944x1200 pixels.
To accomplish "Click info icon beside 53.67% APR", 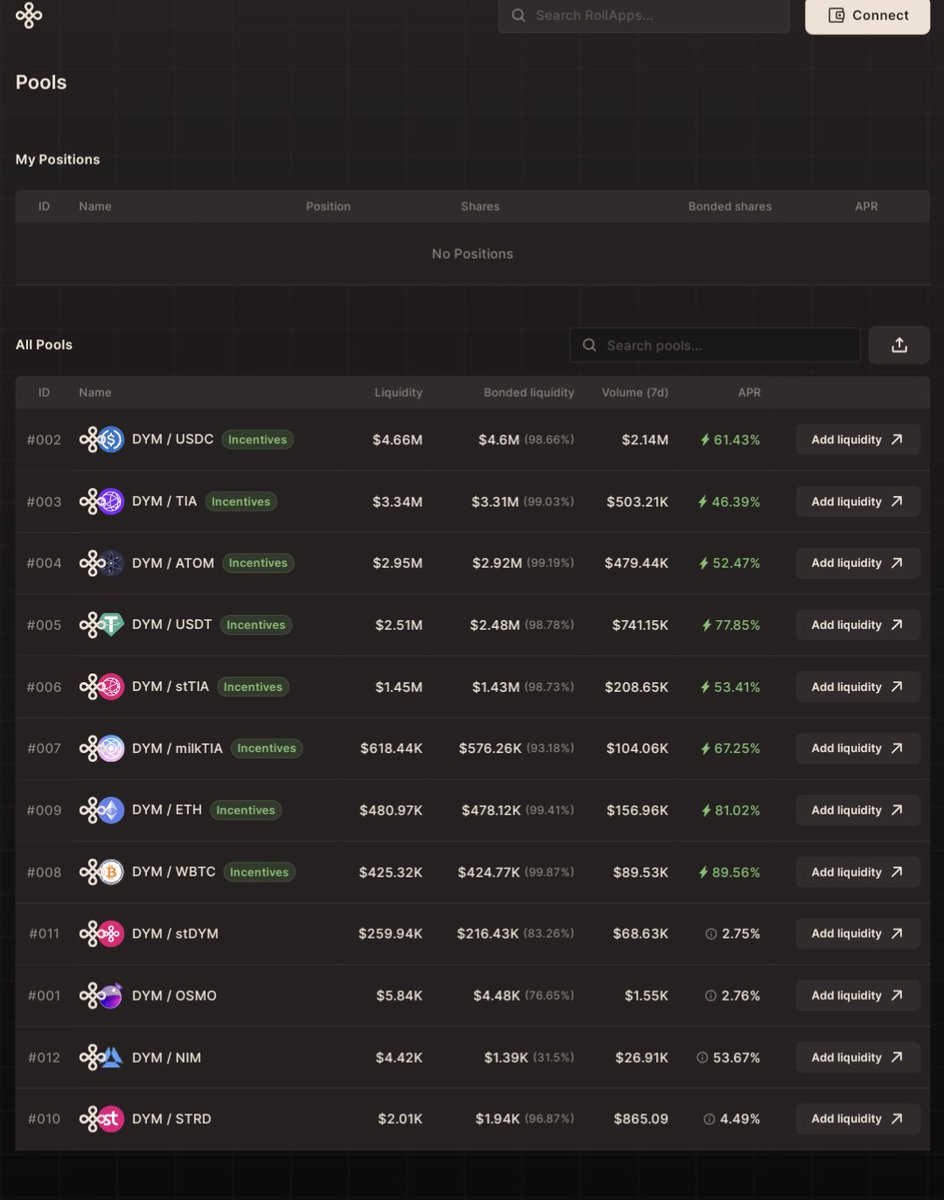I will (702, 1057).
